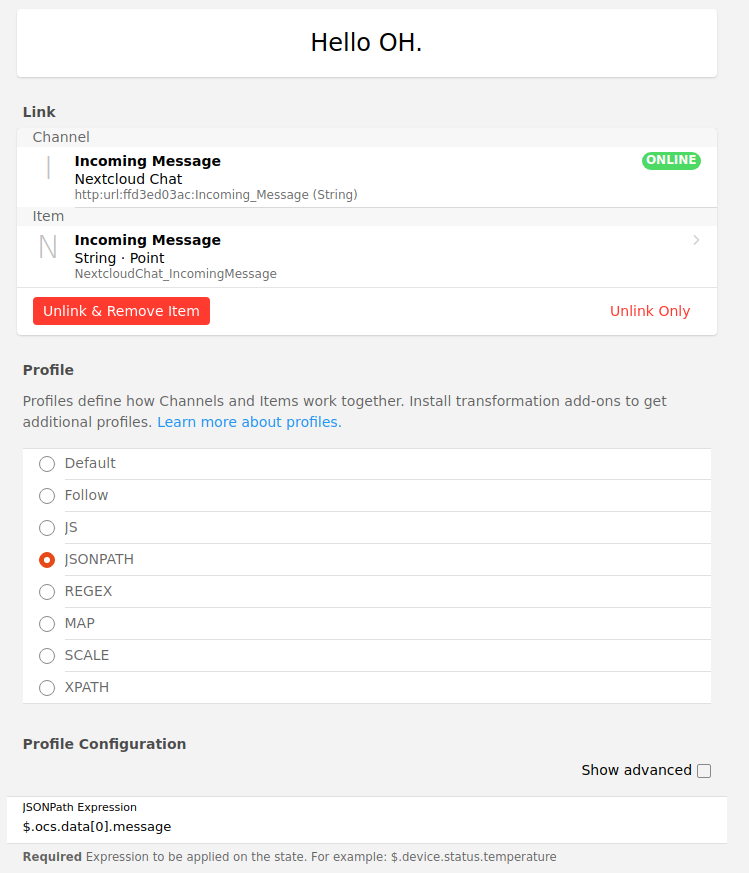The width and height of the screenshot is (749, 873).
Task: Enable the Show advanced checkbox
Action: [704, 771]
